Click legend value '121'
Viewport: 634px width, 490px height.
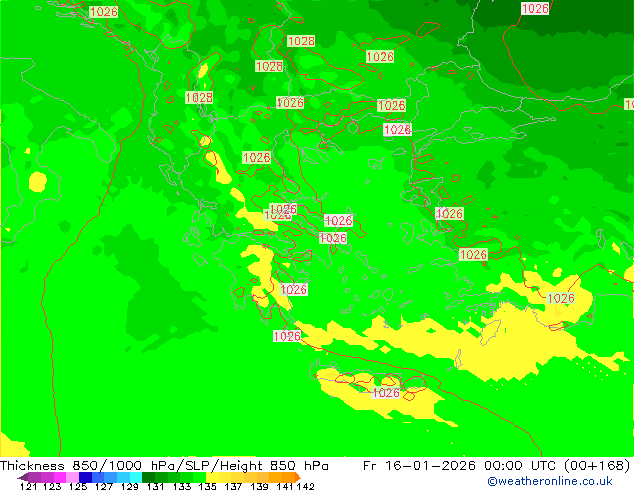[x=28, y=486]
